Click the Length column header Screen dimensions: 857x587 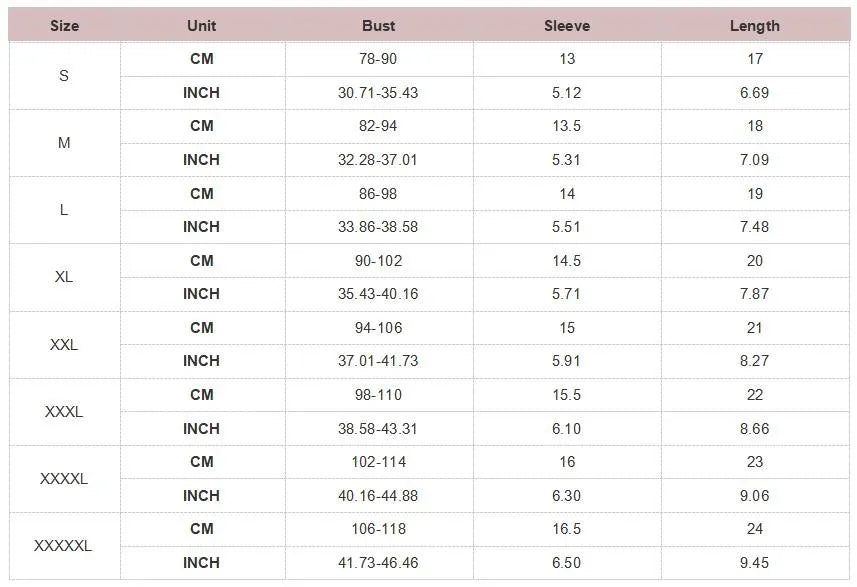754,26
